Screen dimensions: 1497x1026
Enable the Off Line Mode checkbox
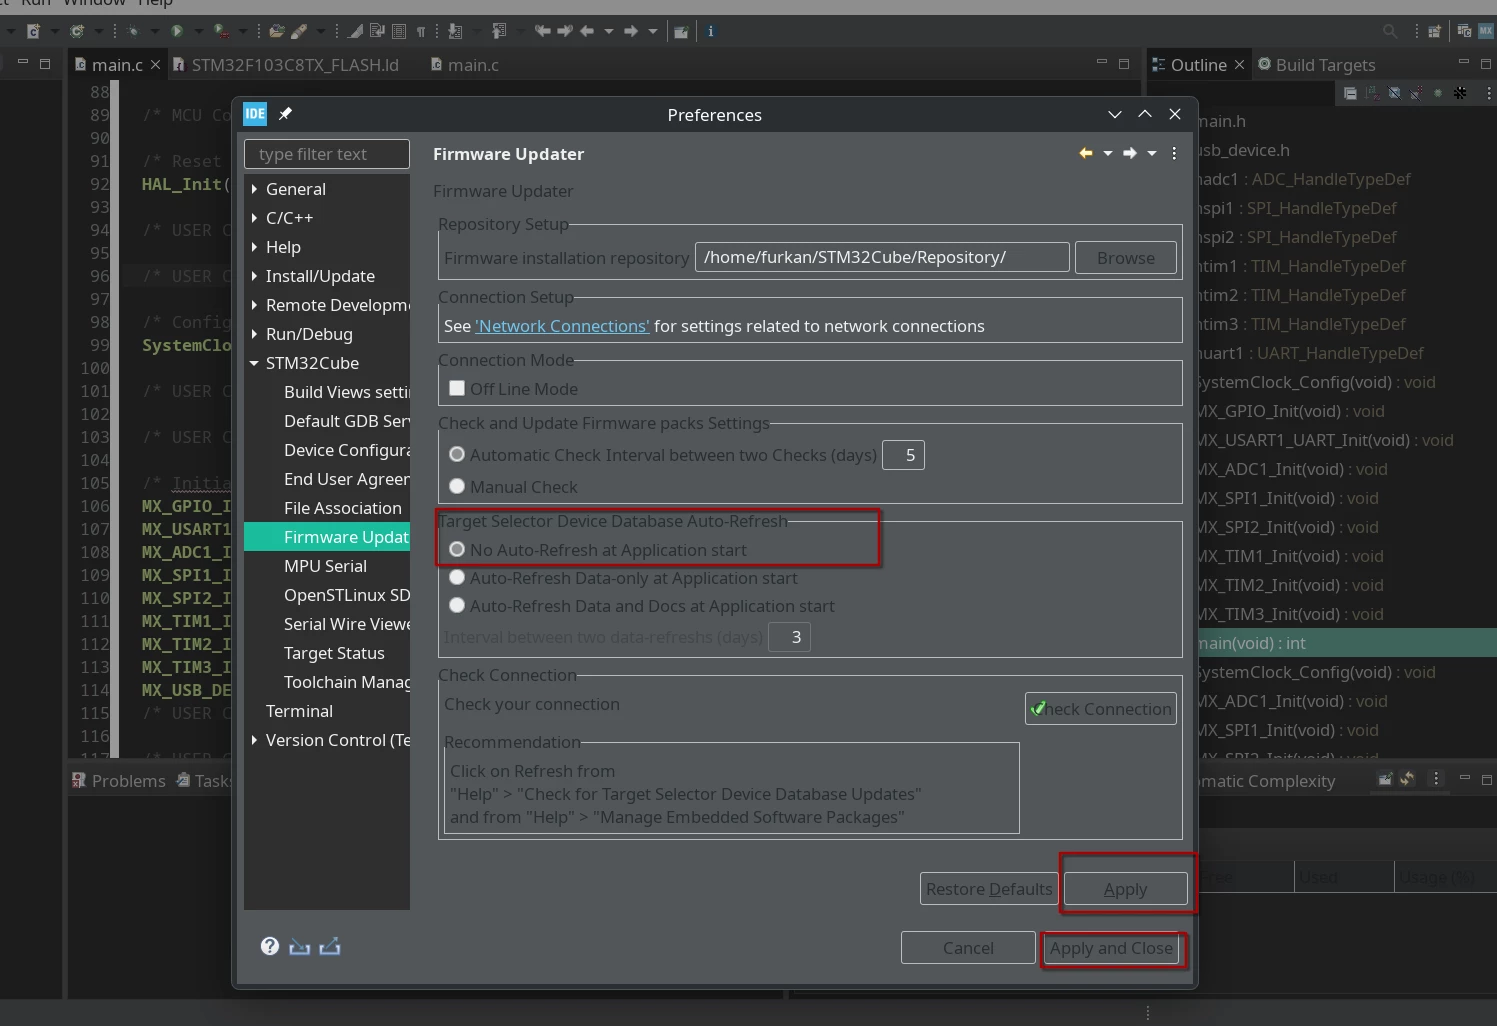[x=457, y=388]
